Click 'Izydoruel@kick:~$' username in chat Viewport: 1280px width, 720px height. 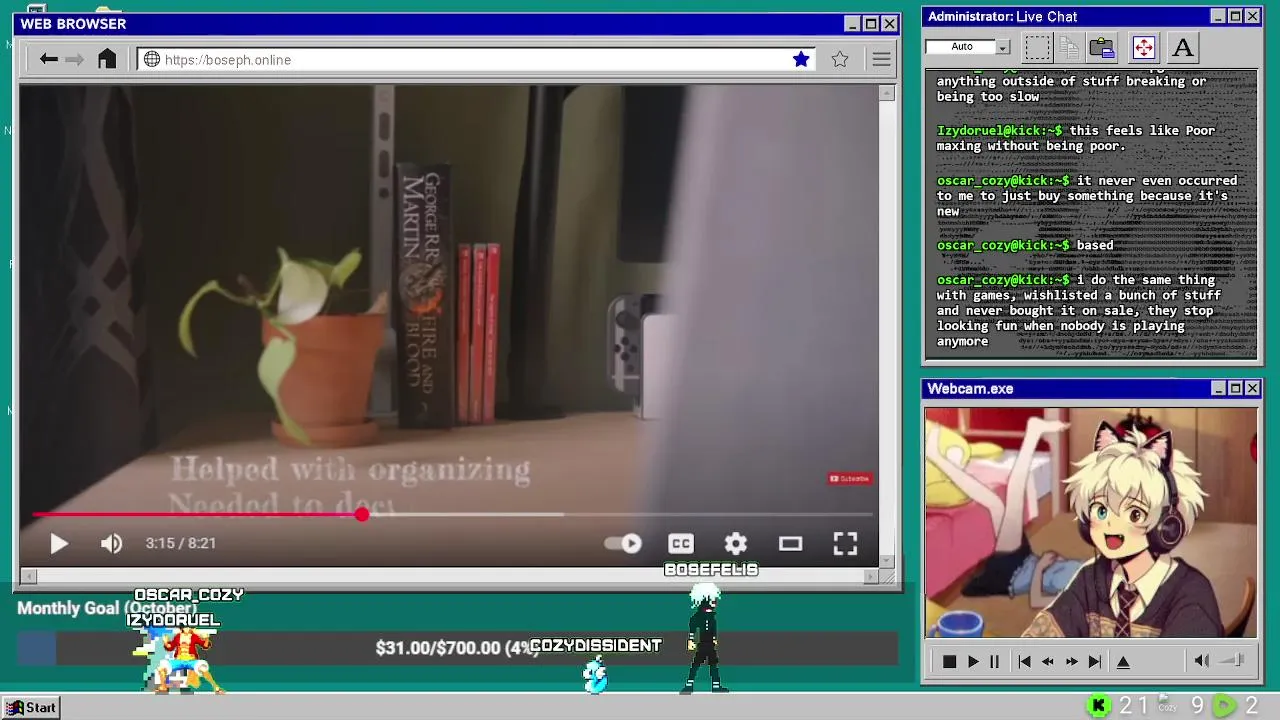pyautogui.click(x=999, y=131)
